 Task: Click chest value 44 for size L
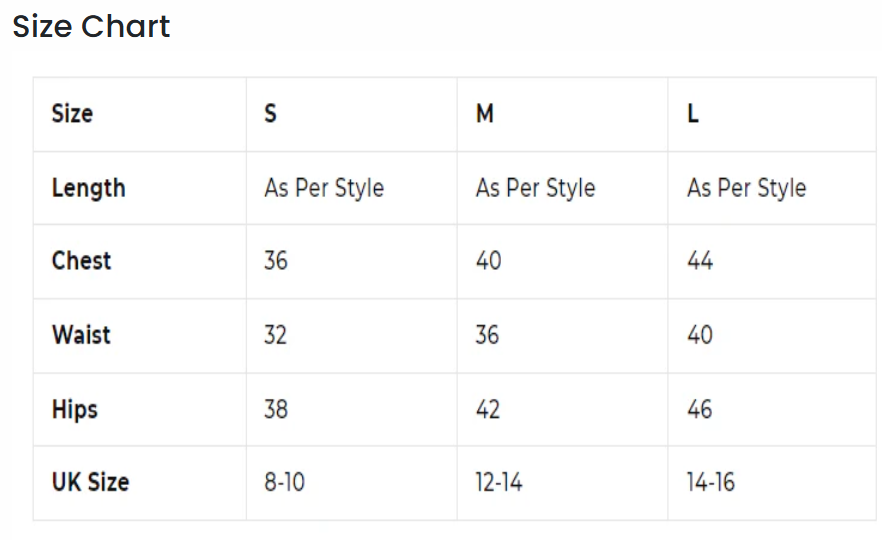coord(700,261)
